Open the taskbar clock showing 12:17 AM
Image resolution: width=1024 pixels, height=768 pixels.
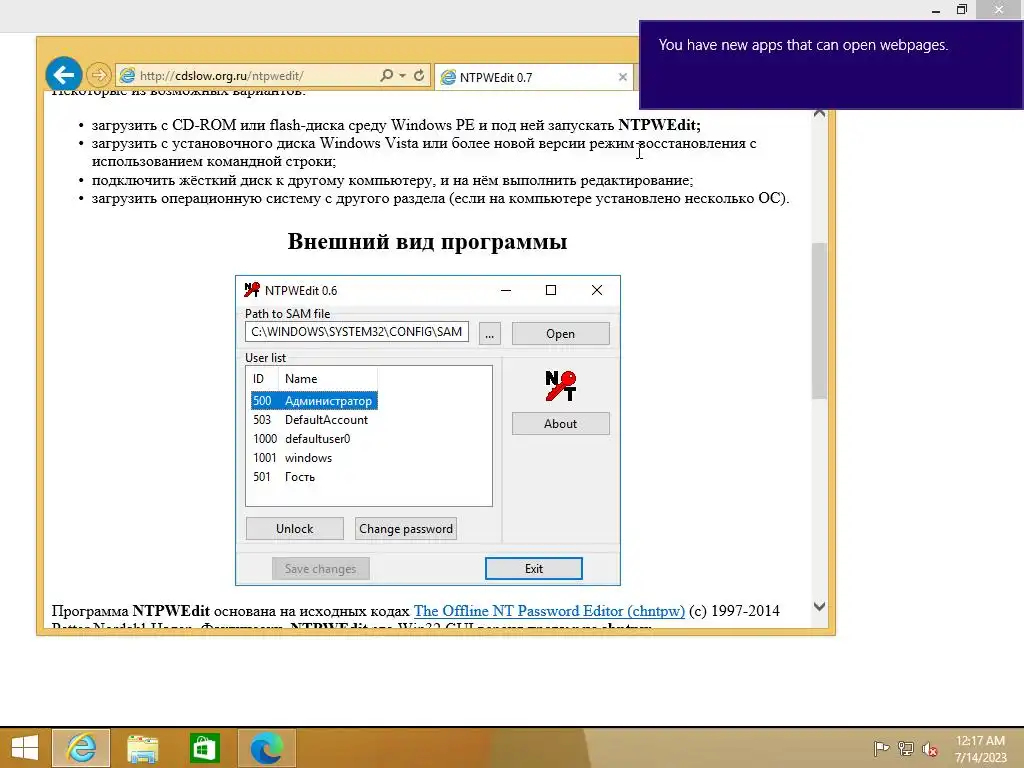click(980, 748)
